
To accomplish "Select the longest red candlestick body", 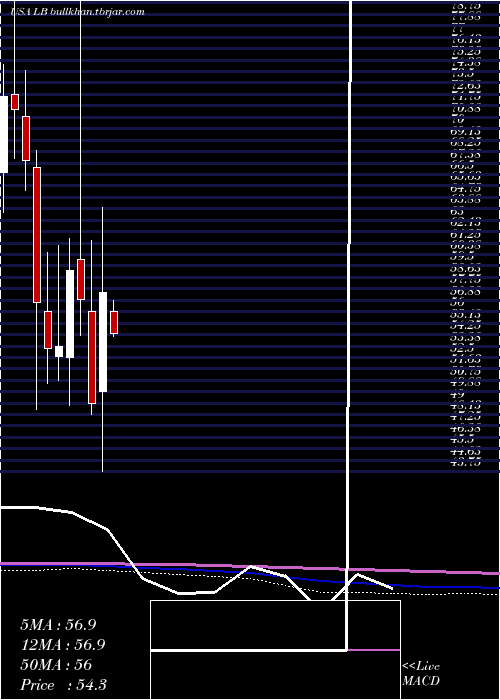I will coord(37,235).
